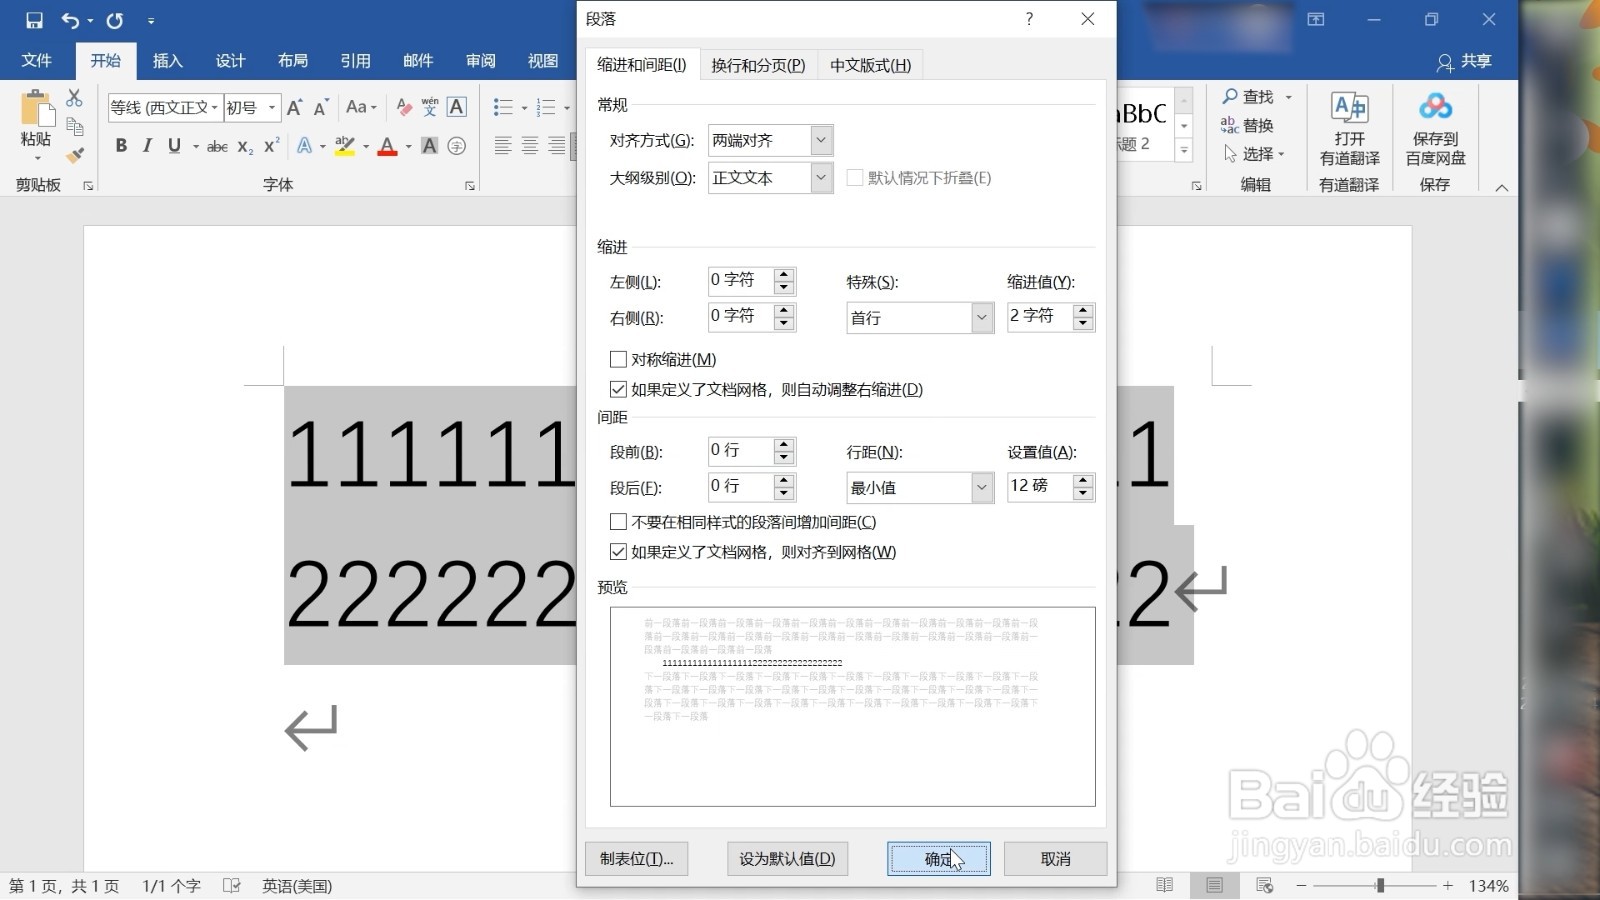This screenshot has height=900, width=1600.
Task: Apply strikethrough formatting
Action: [x=217, y=146]
